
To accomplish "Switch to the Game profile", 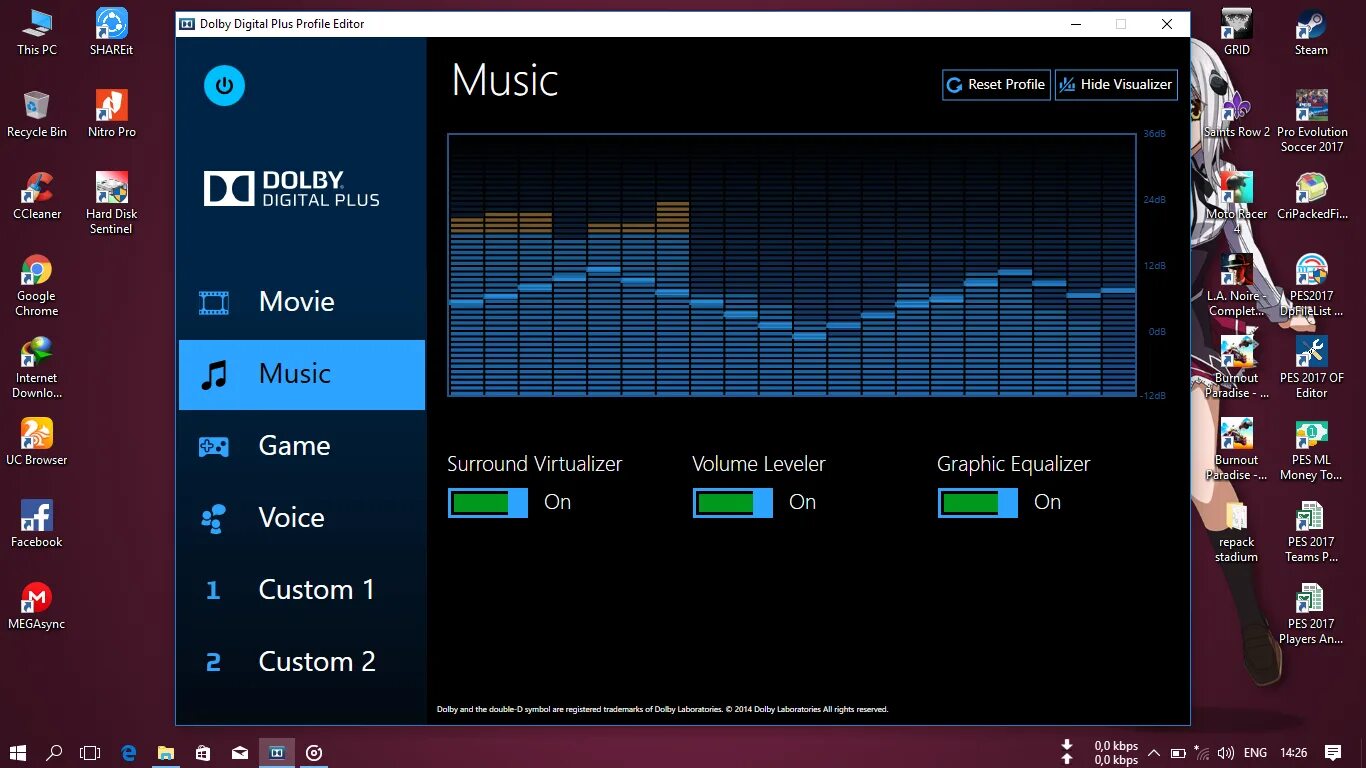I will pos(302,446).
